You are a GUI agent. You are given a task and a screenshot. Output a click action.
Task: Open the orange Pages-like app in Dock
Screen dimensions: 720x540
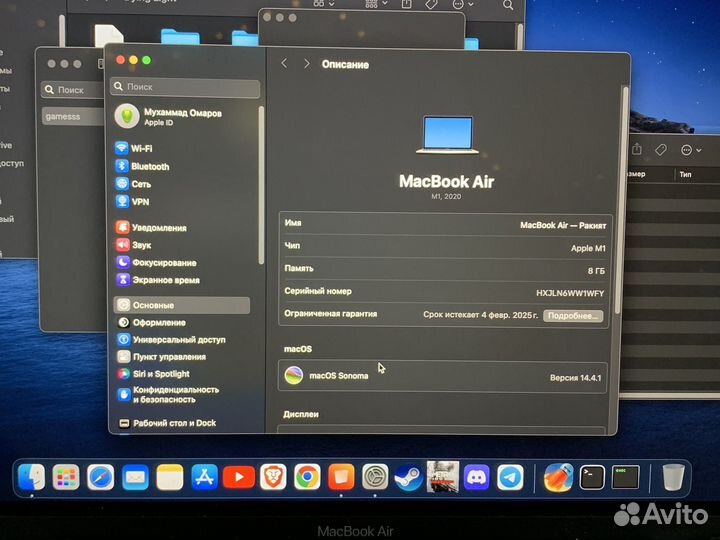tap(341, 477)
